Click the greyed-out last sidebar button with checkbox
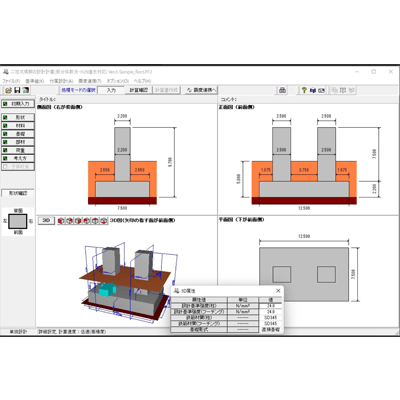The height and width of the screenshot is (400, 400). pyautogui.click(x=18, y=167)
